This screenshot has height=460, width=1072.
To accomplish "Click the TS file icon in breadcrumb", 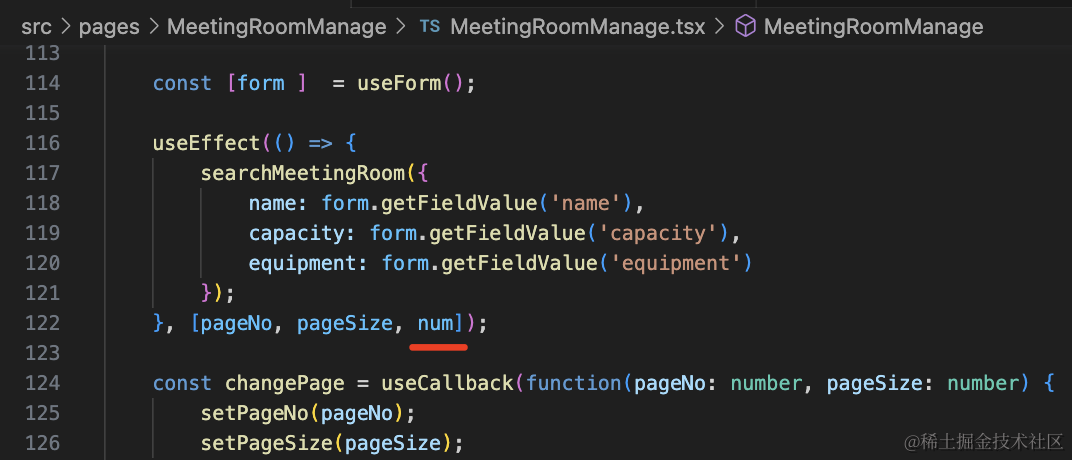I will tap(429, 27).
